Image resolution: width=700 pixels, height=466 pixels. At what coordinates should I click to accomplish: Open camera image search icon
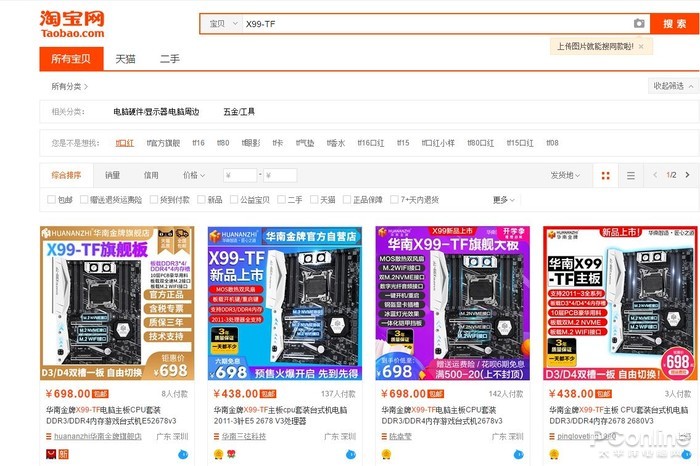639,24
